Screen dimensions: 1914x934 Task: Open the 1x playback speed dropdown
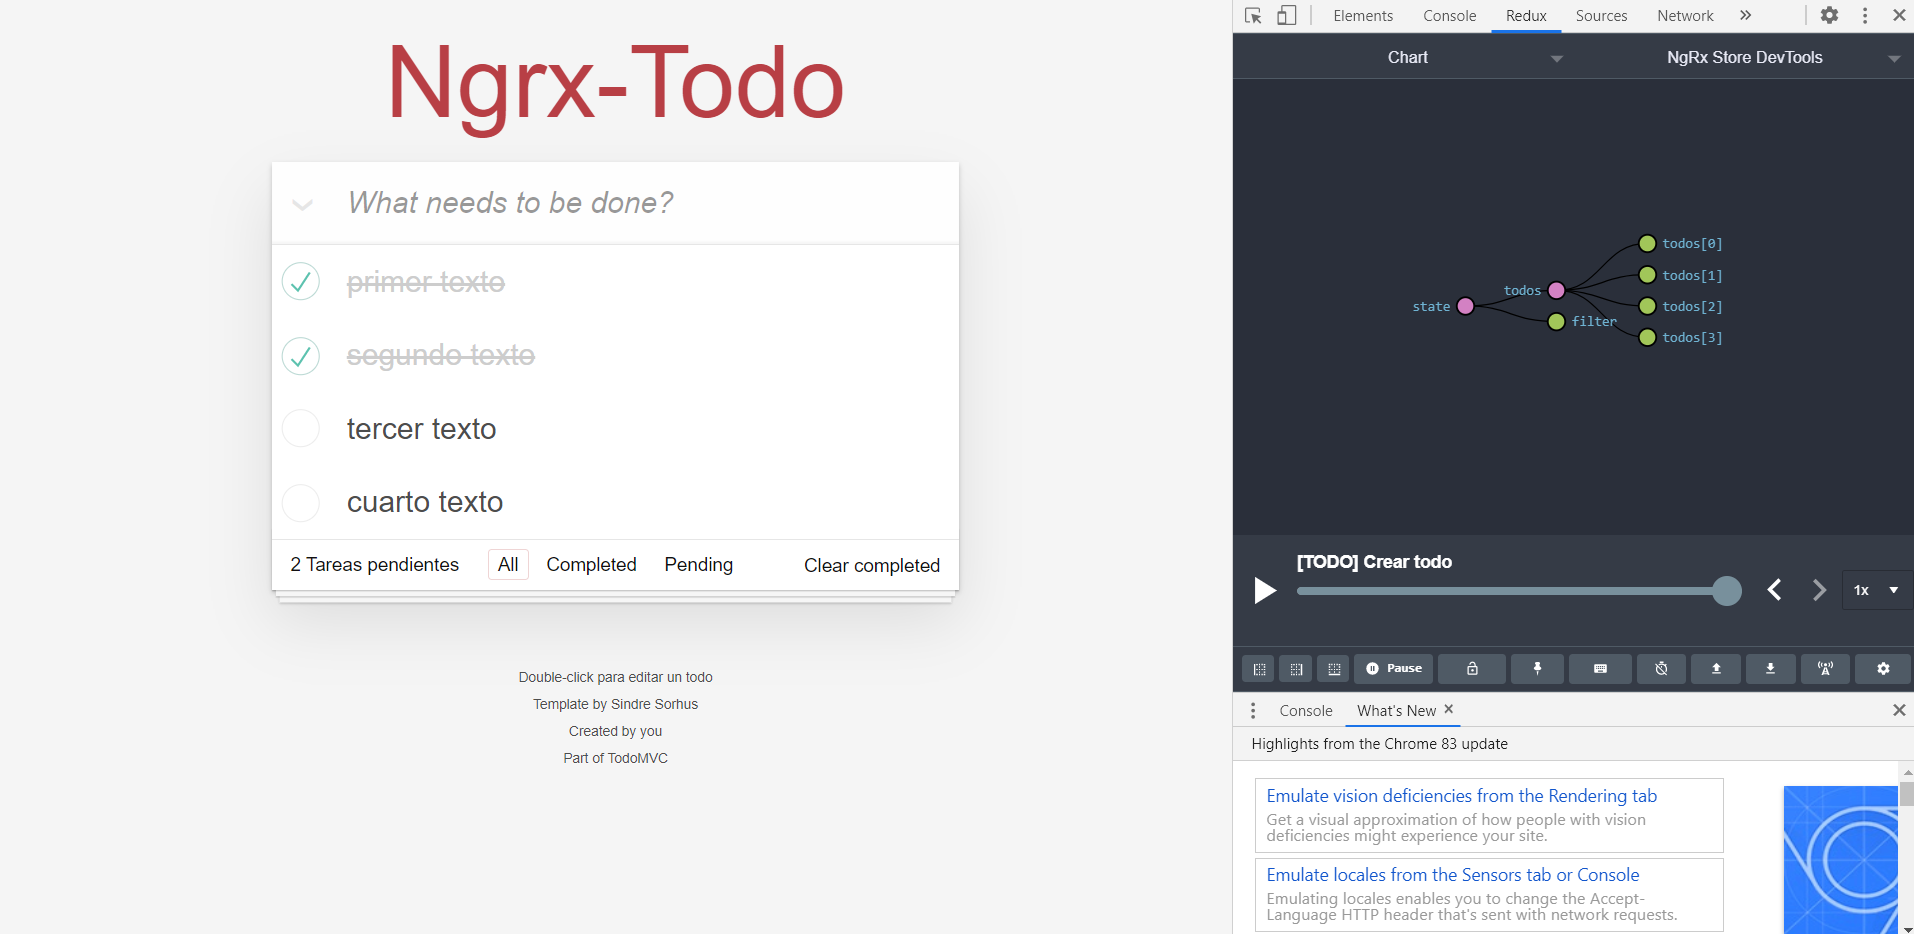(x=1876, y=590)
